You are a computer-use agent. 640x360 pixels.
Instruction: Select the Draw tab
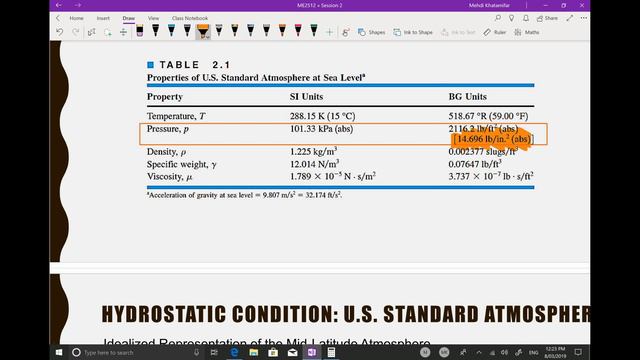click(x=129, y=18)
